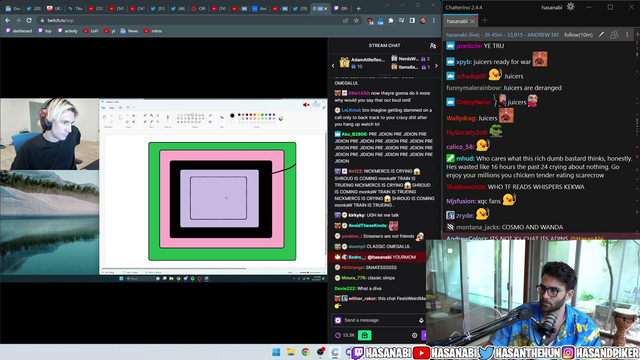This screenshot has height=360, width=640.
Task: Bookmark this page with the star icon
Action: [356, 20]
